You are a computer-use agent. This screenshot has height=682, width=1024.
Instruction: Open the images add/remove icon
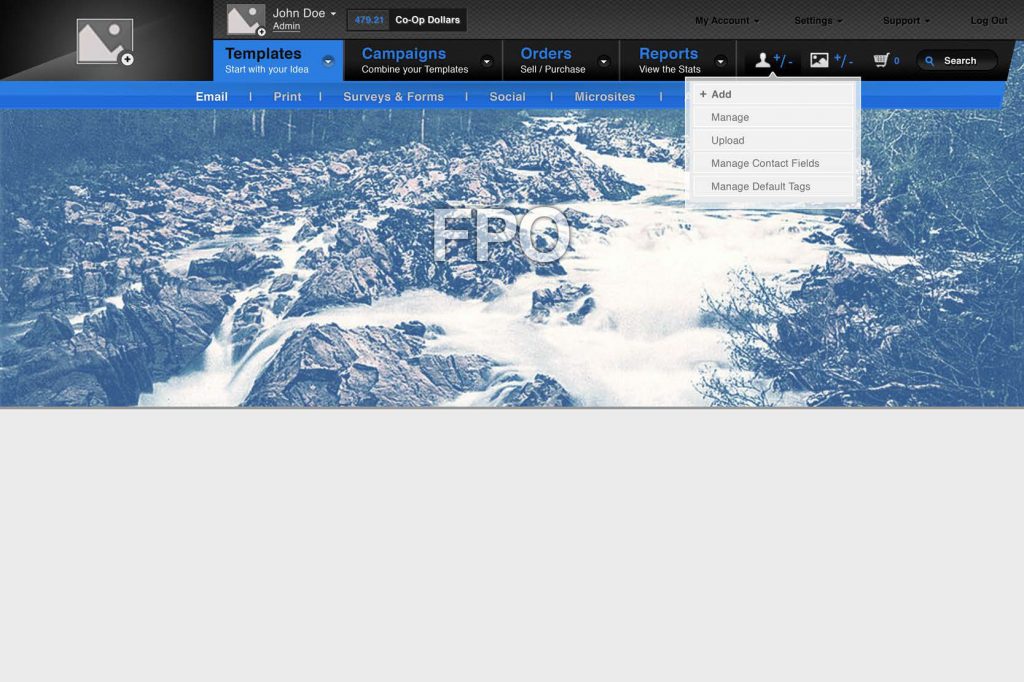click(830, 61)
